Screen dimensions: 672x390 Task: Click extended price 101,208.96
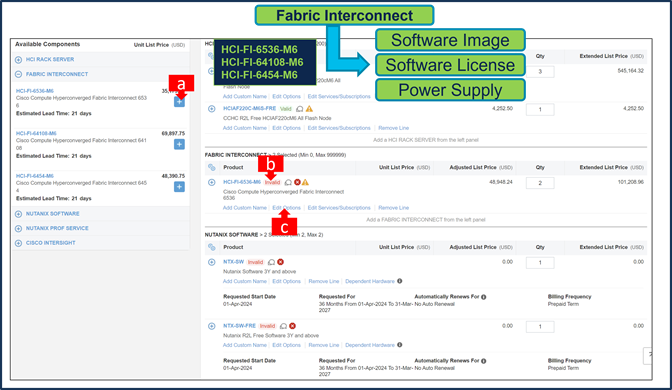630,182
